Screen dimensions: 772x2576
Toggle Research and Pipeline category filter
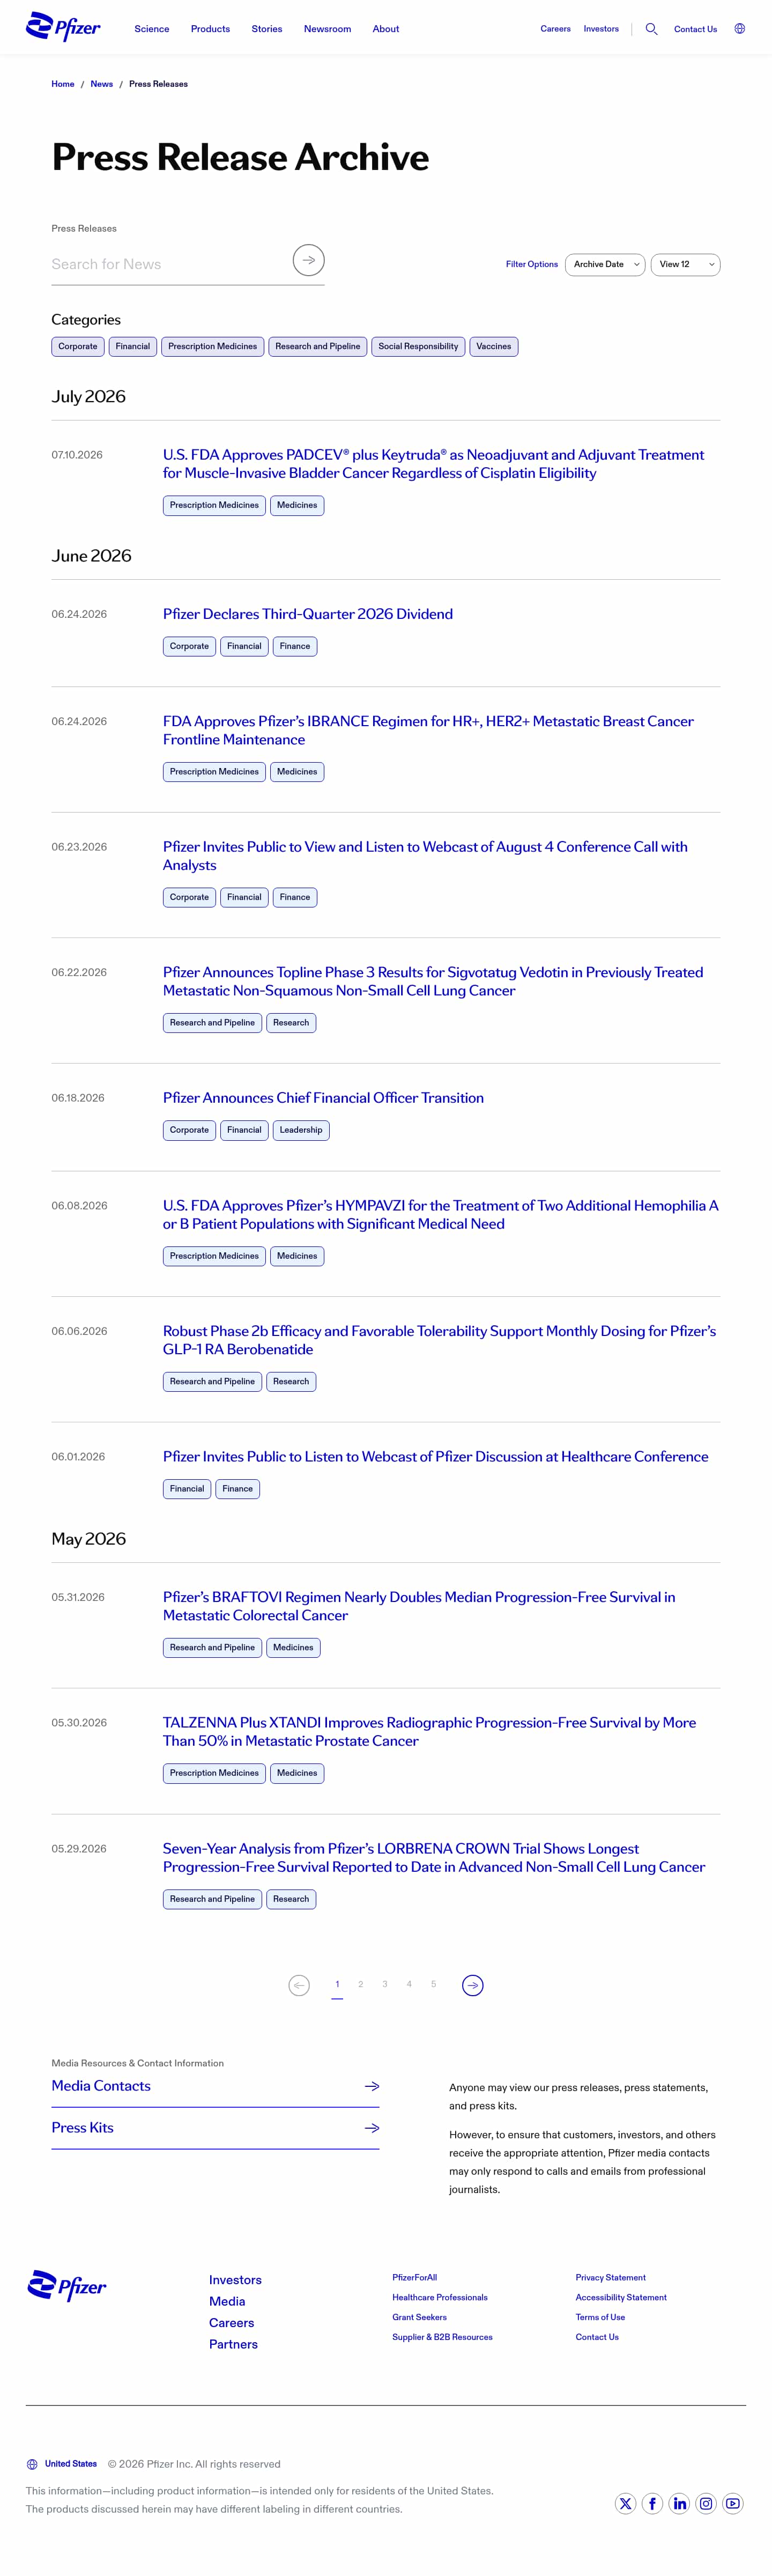[318, 347]
